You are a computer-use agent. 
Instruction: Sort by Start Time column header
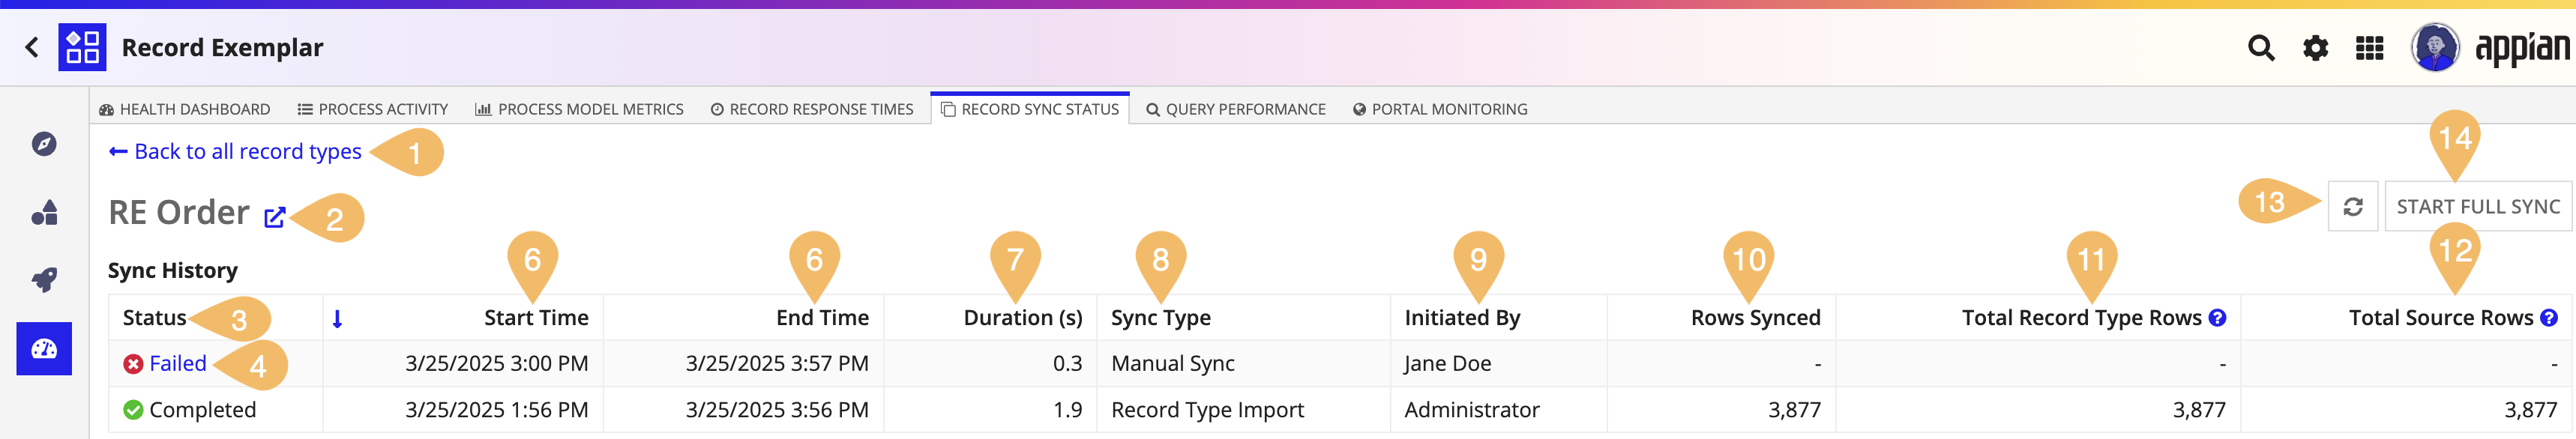[536, 317]
